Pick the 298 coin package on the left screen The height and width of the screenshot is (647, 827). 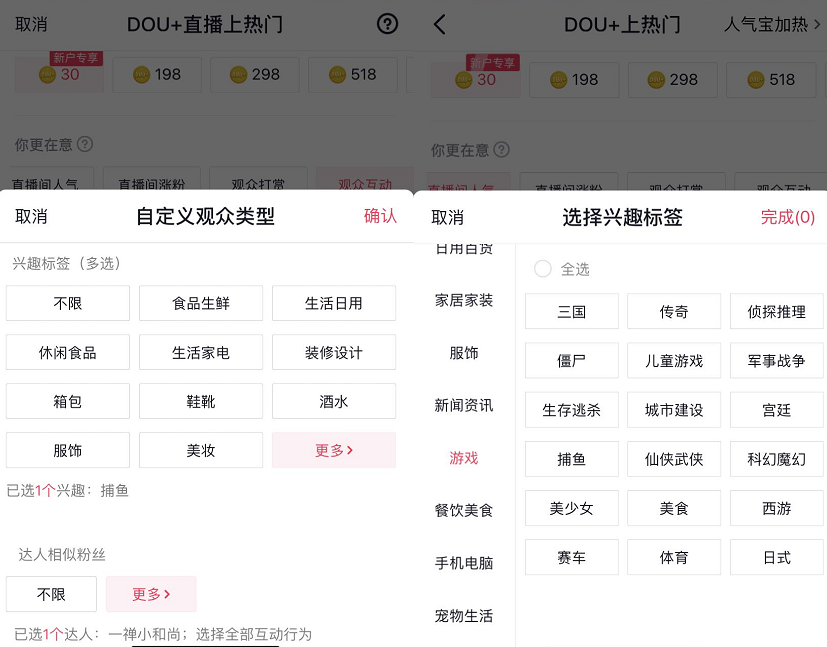(x=255, y=74)
